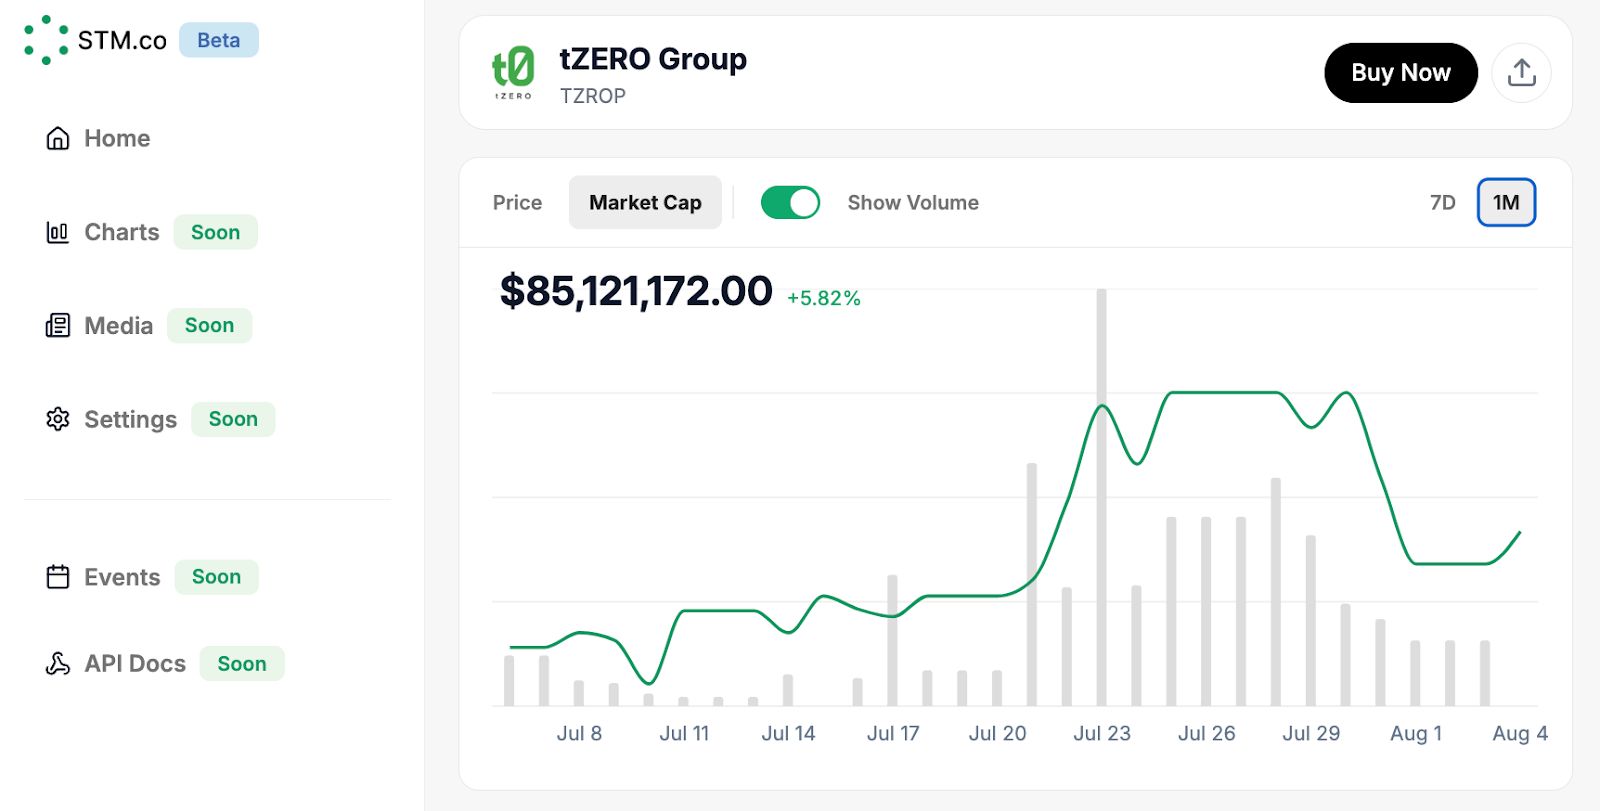Click the Media newspaper icon
This screenshot has width=1600, height=811.
(58, 325)
